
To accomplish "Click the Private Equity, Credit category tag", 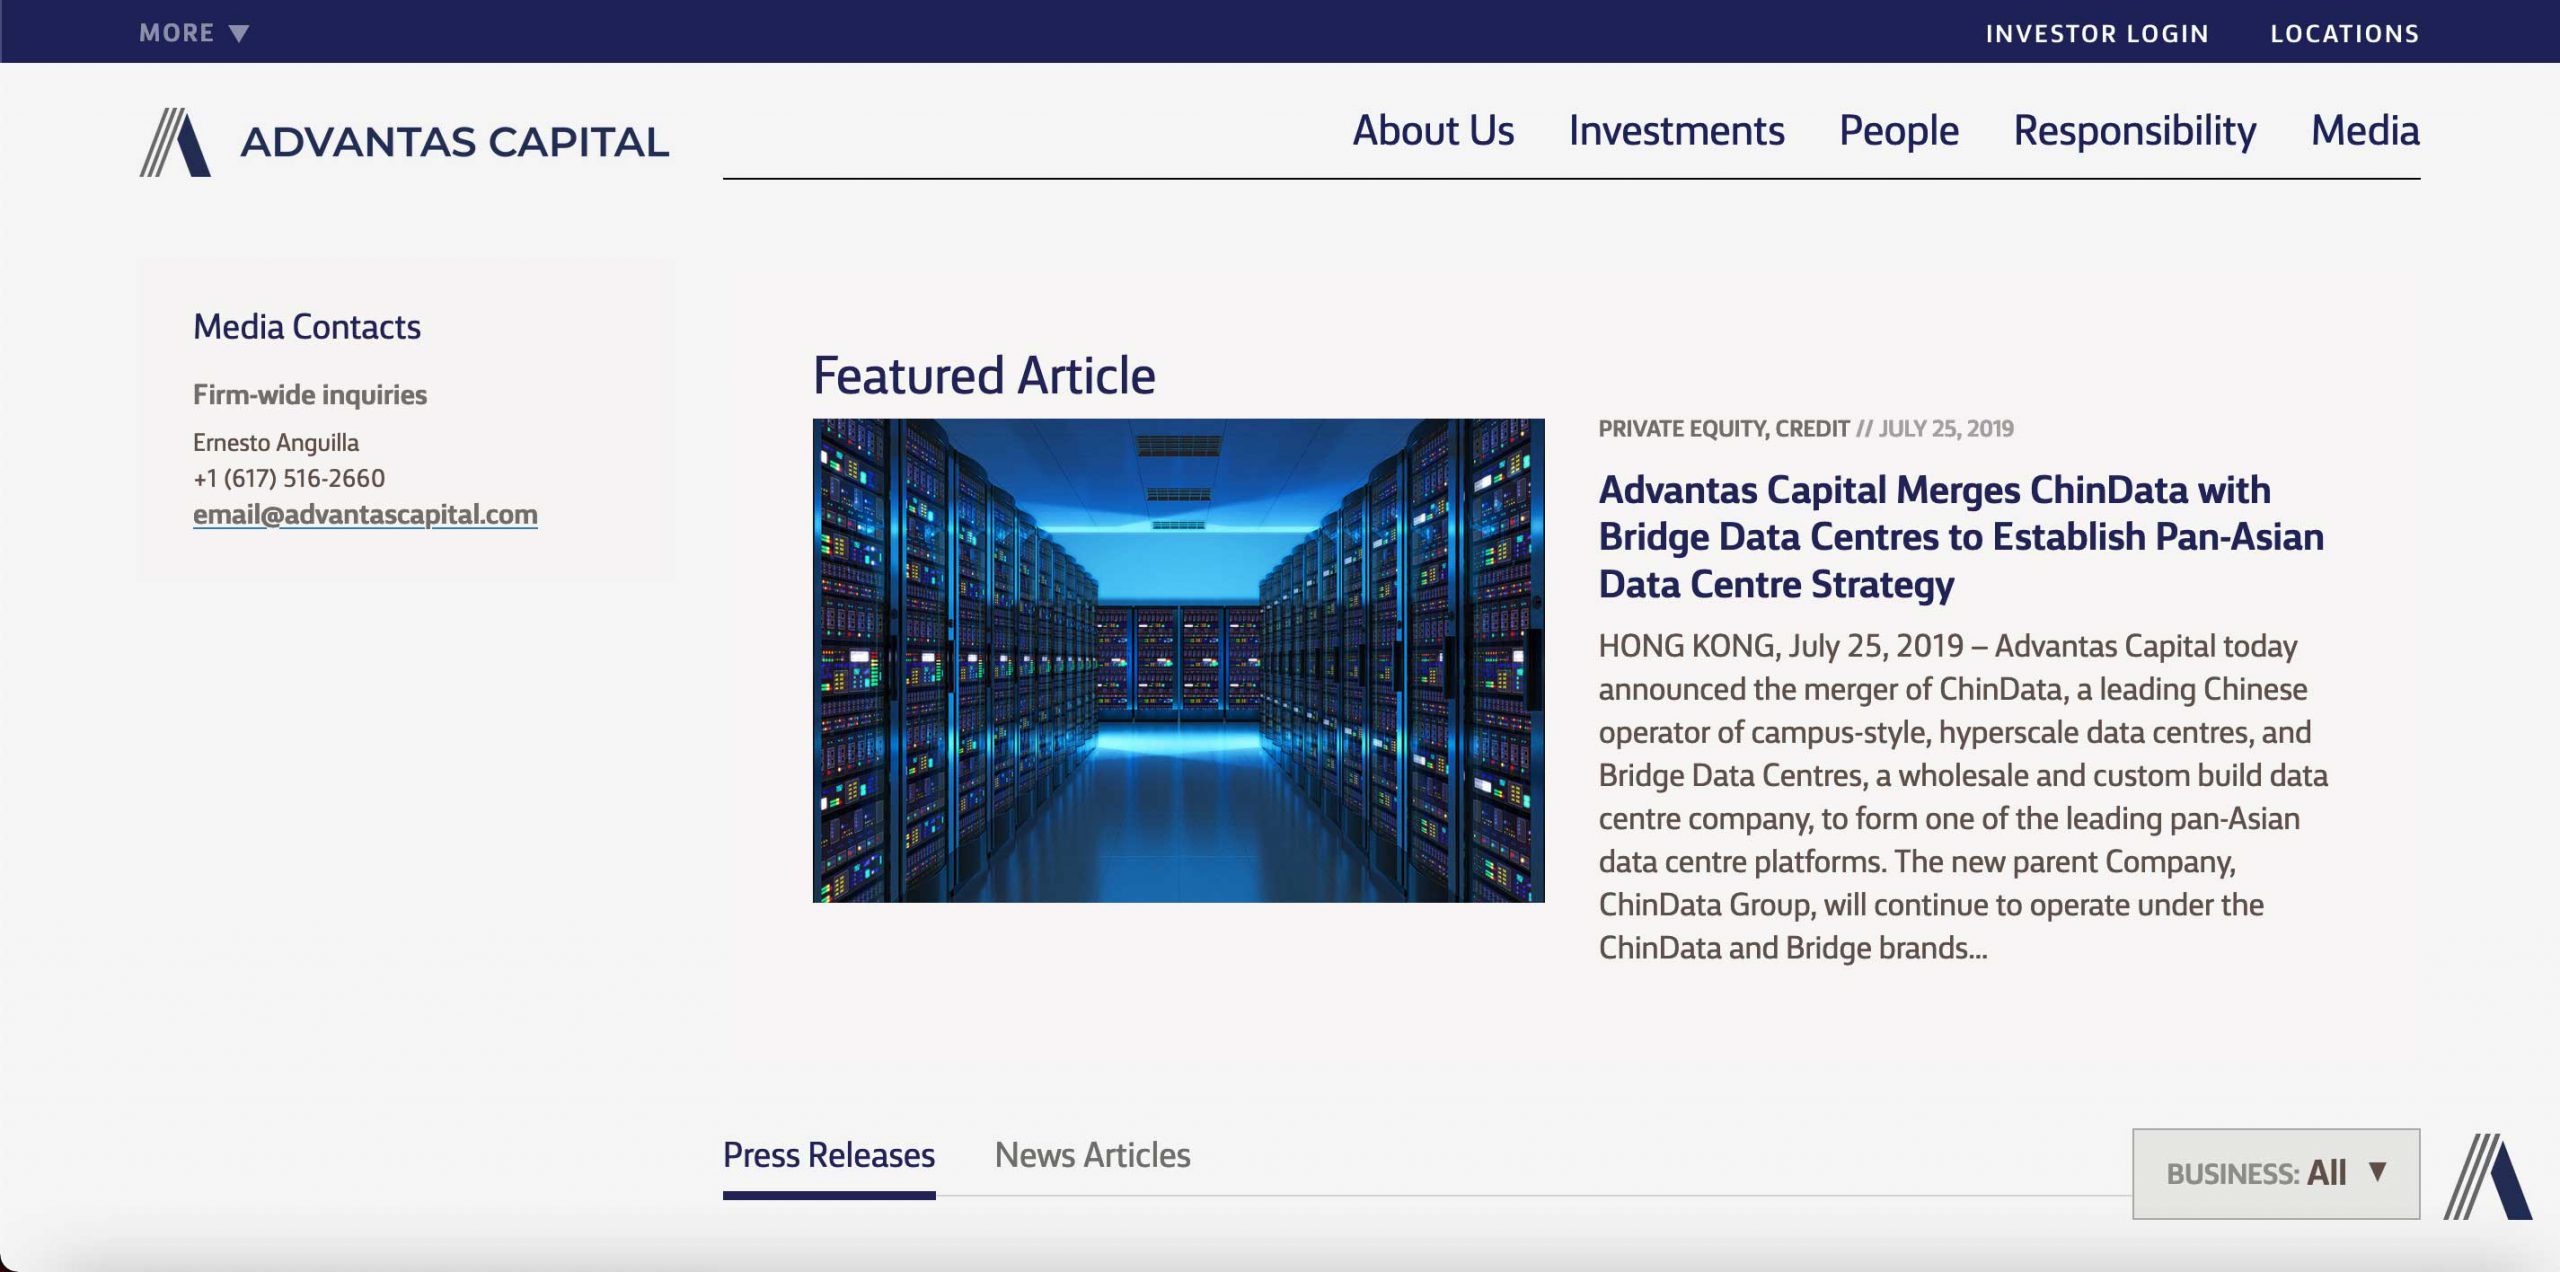I will (x=1724, y=429).
